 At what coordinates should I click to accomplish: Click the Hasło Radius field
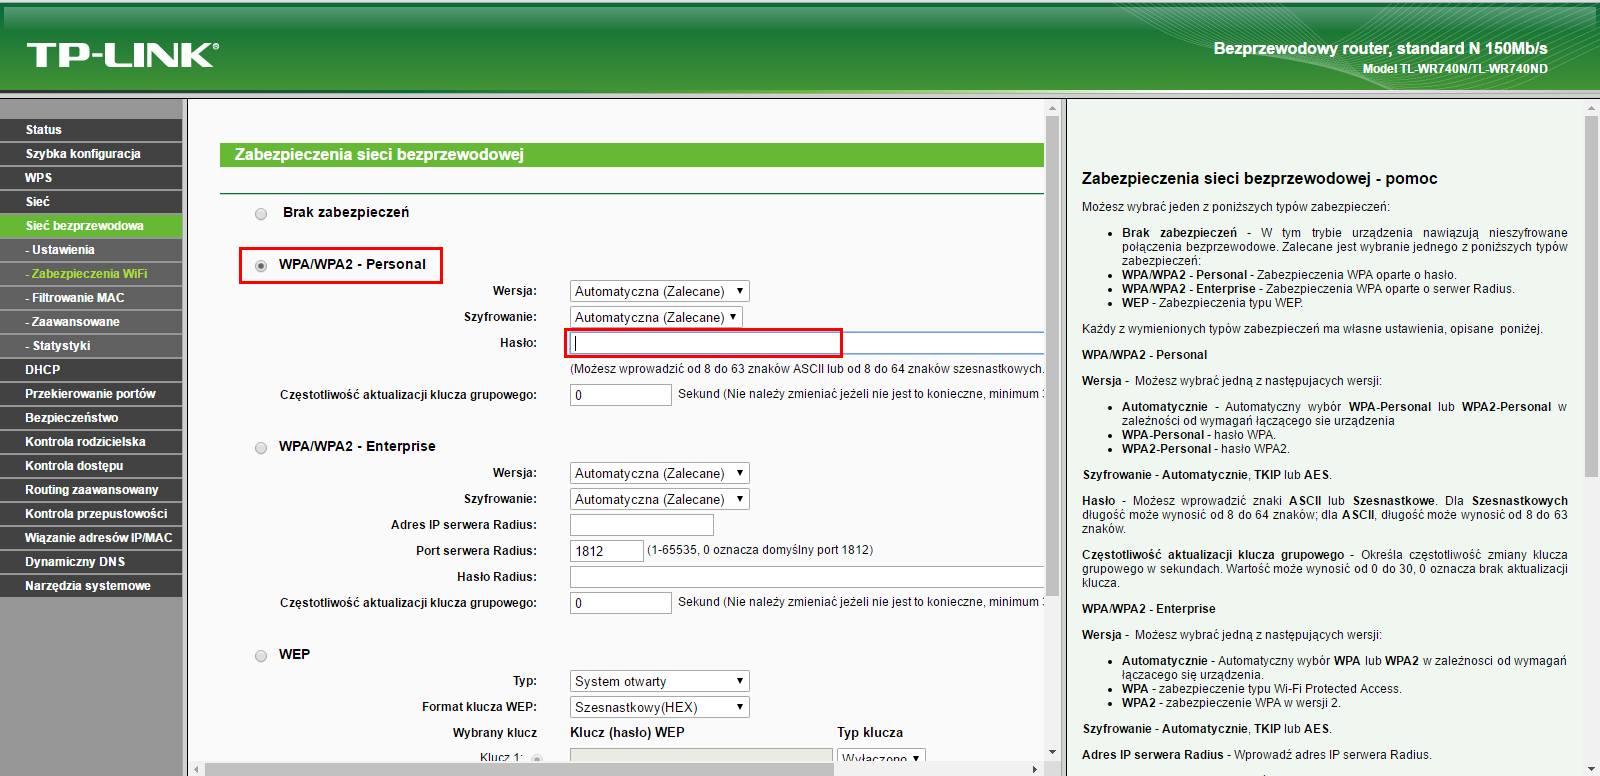(807, 577)
